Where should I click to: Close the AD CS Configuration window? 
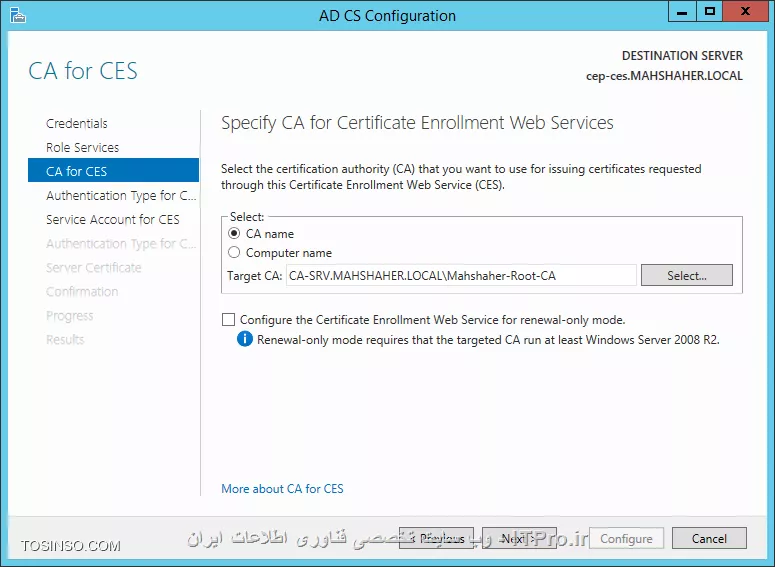coord(745,11)
